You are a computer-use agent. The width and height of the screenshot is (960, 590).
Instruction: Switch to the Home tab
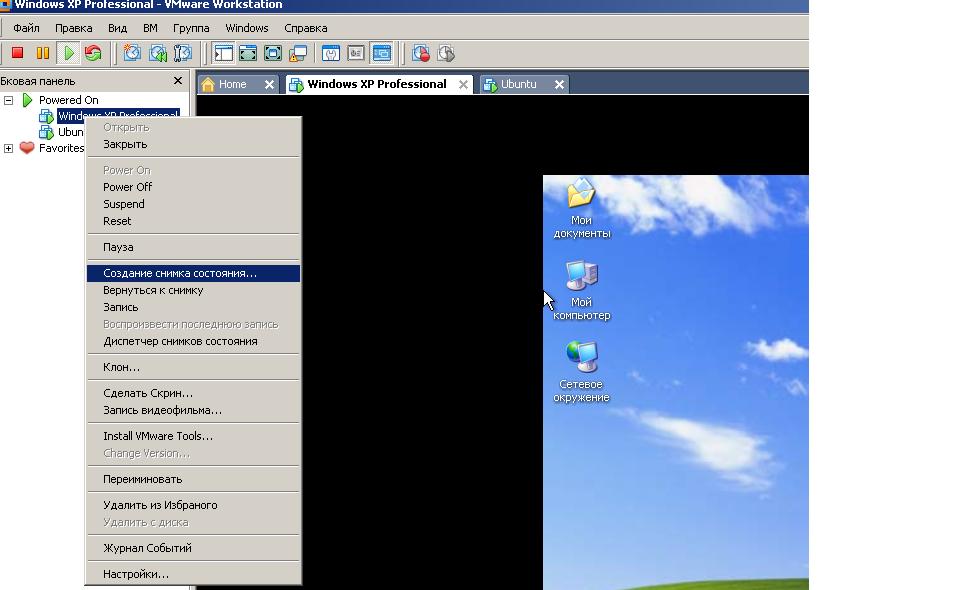coord(239,84)
